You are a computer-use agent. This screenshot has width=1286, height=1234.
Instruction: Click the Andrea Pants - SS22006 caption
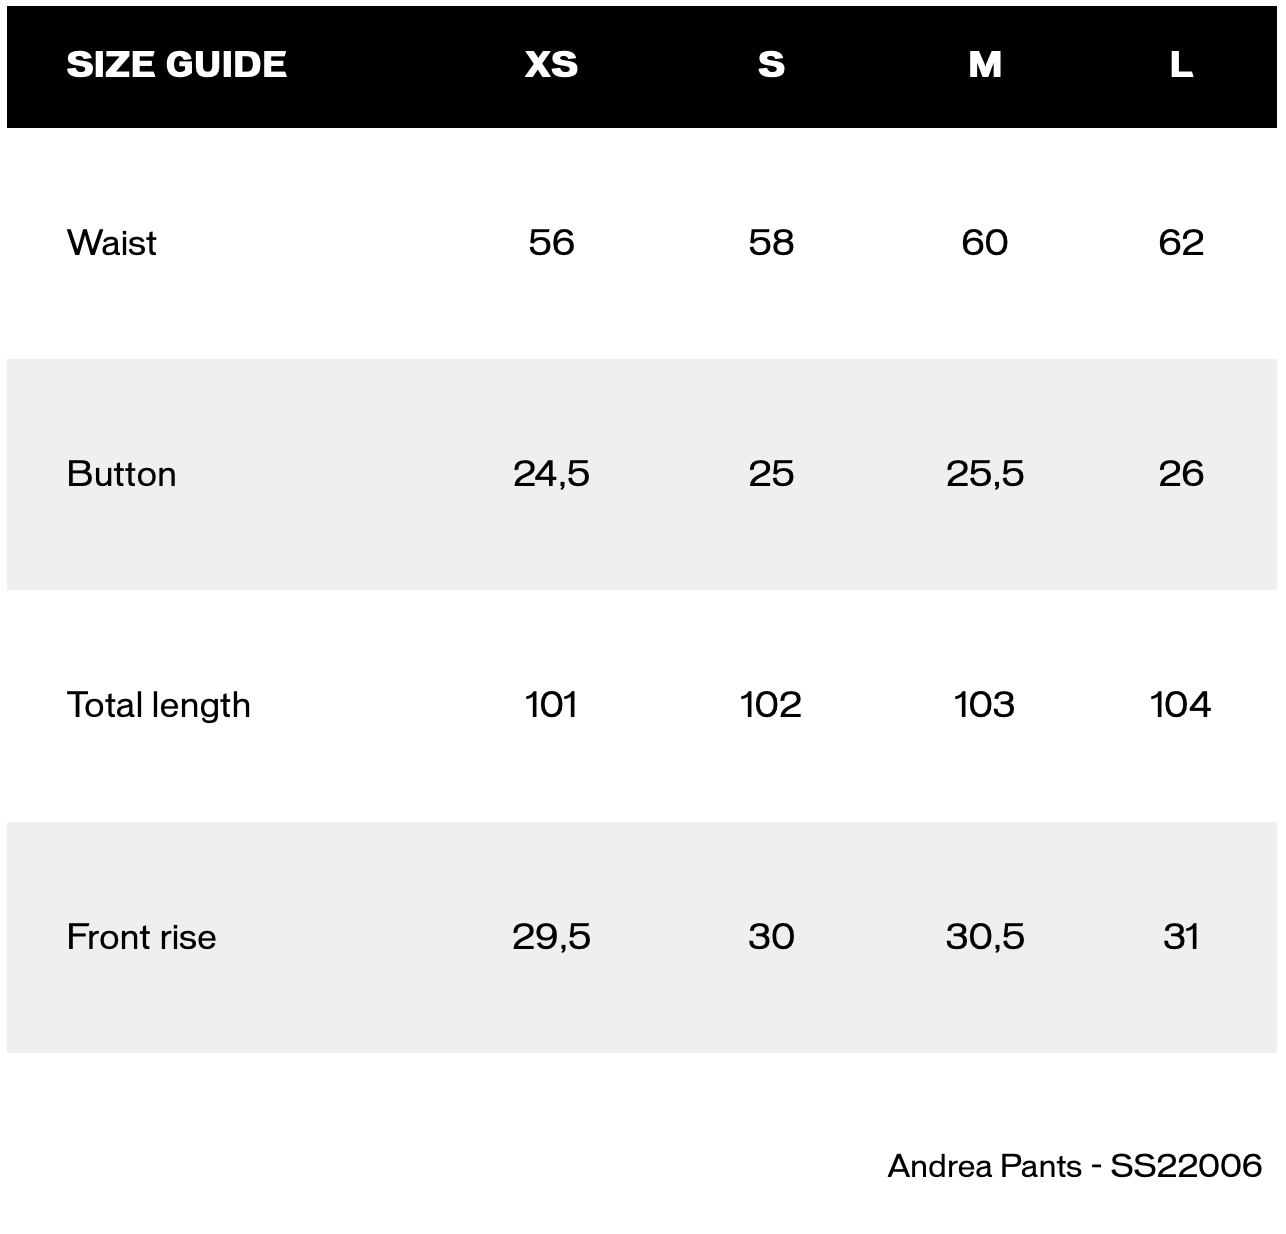(1075, 1166)
